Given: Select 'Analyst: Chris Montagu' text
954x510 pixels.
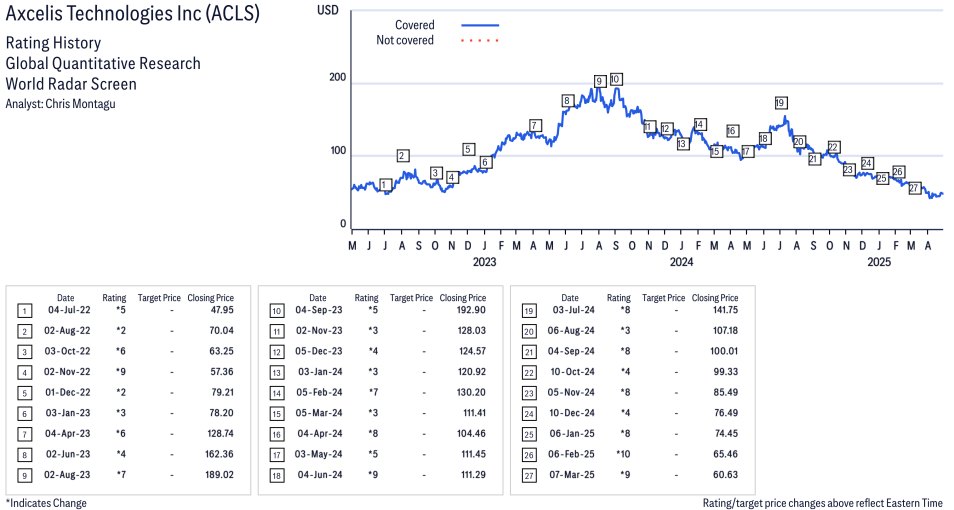Looking at the screenshot, I should tap(60, 104).
